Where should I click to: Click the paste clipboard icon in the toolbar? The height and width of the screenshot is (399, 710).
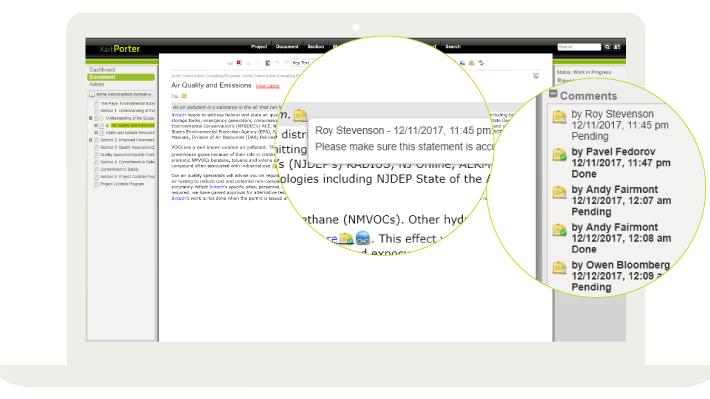tap(268, 63)
